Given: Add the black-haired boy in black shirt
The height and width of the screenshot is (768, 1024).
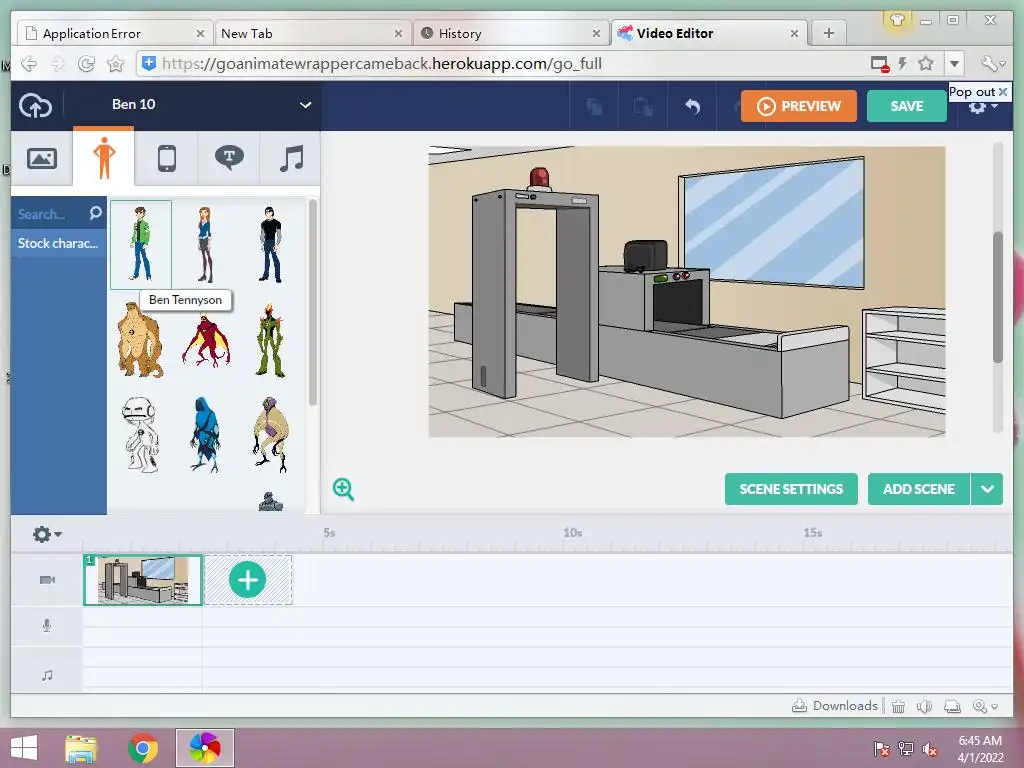Looking at the screenshot, I should tap(270, 244).
